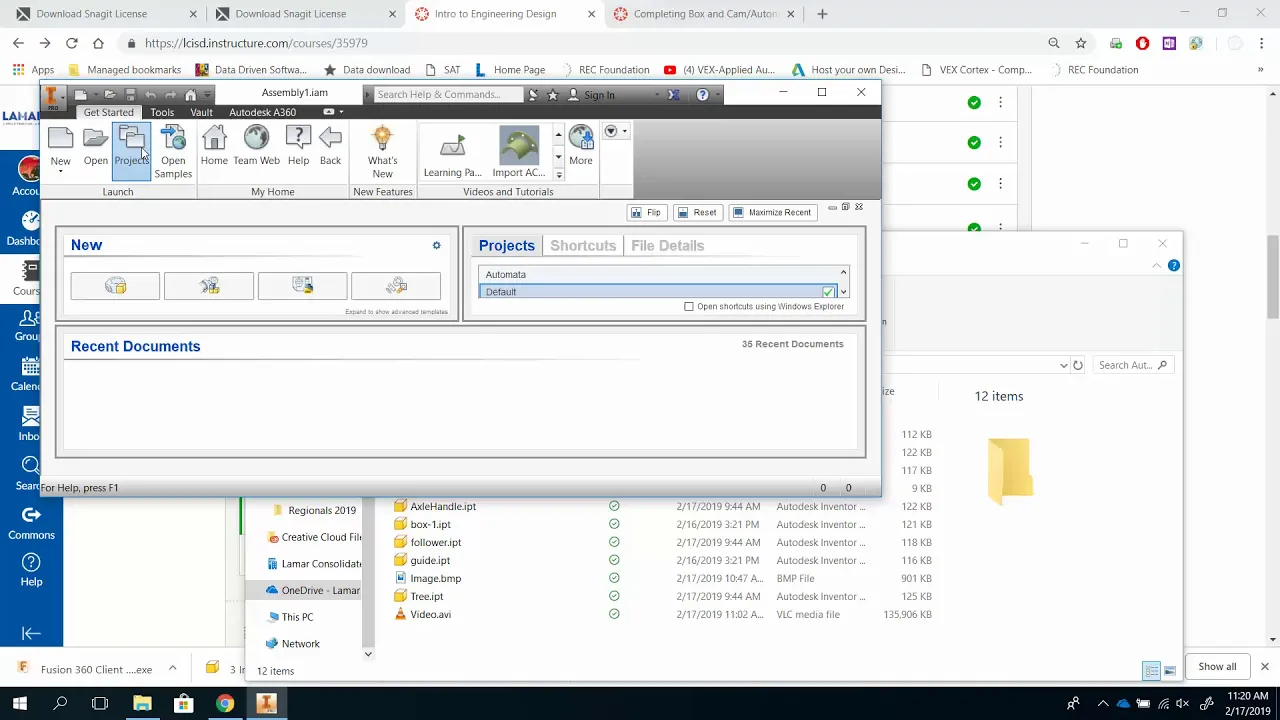Select Tree.ipt in File Explorer
1280x720 pixels.
tap(426, 596)
